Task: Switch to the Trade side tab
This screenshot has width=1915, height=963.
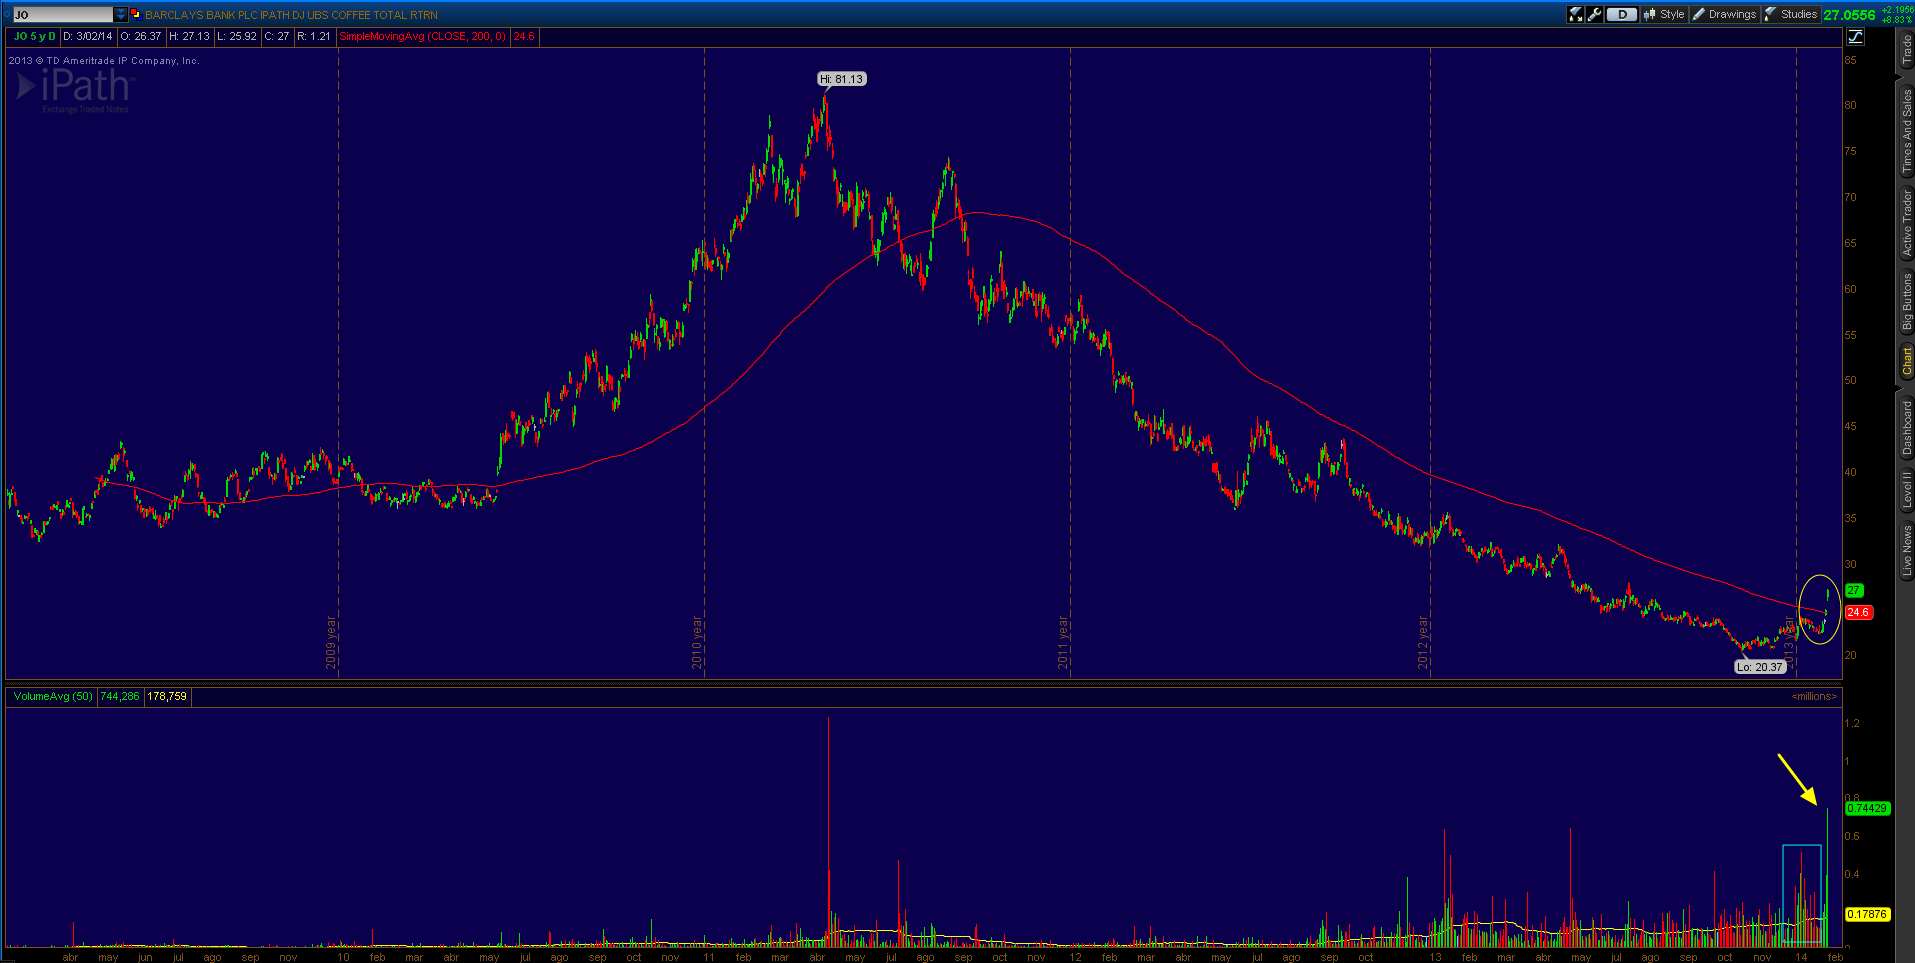Action: [1906, 50]
